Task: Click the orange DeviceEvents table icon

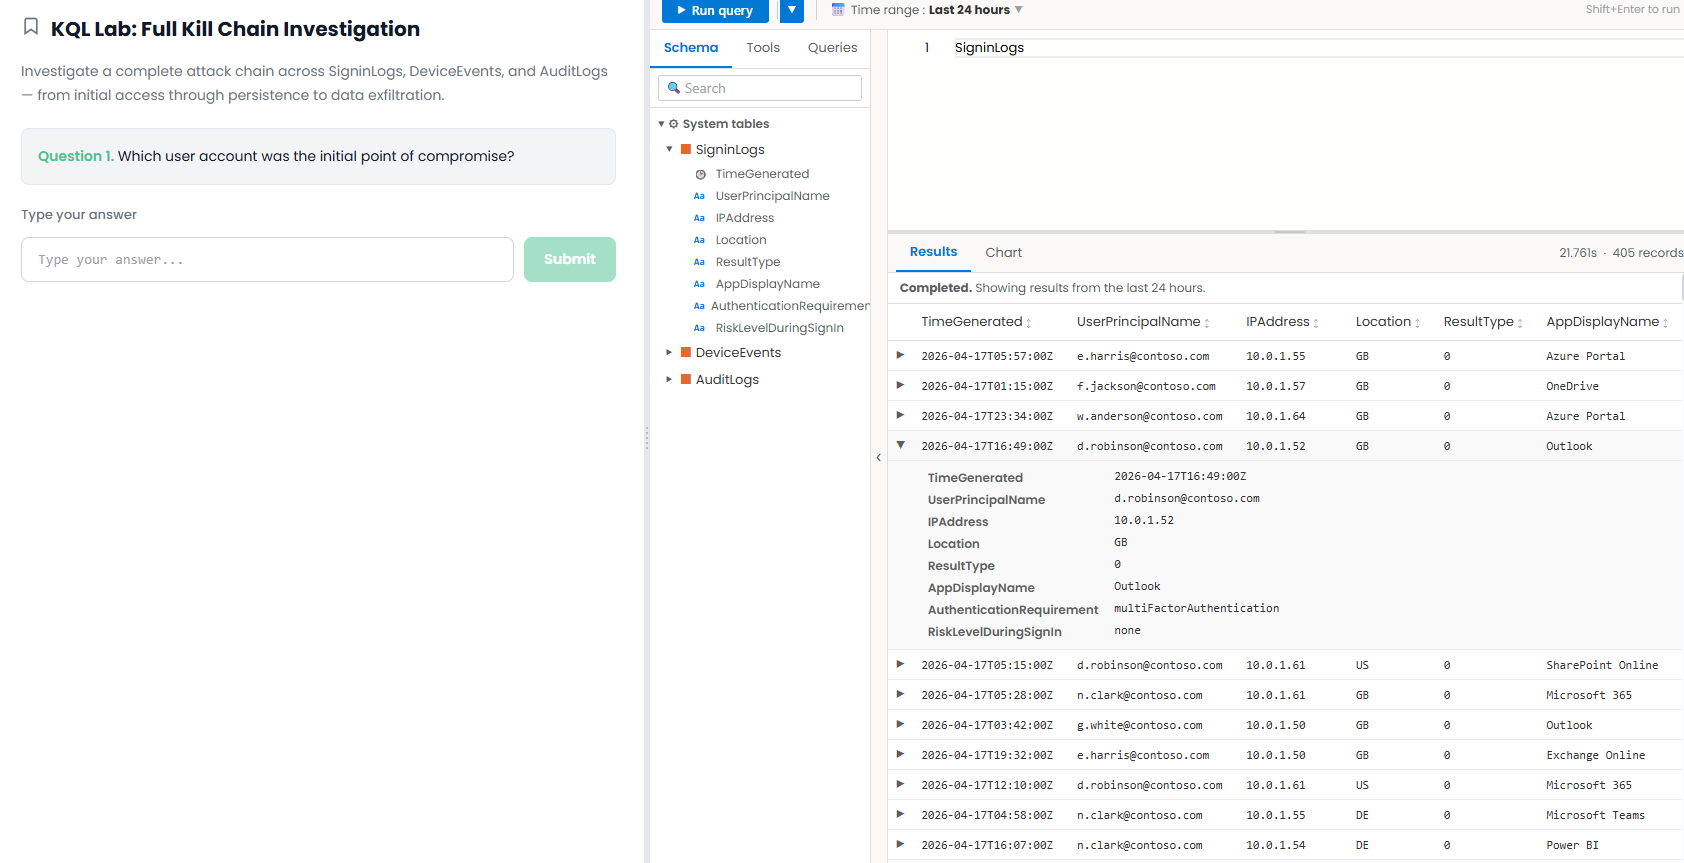Action: coord(686,352)
